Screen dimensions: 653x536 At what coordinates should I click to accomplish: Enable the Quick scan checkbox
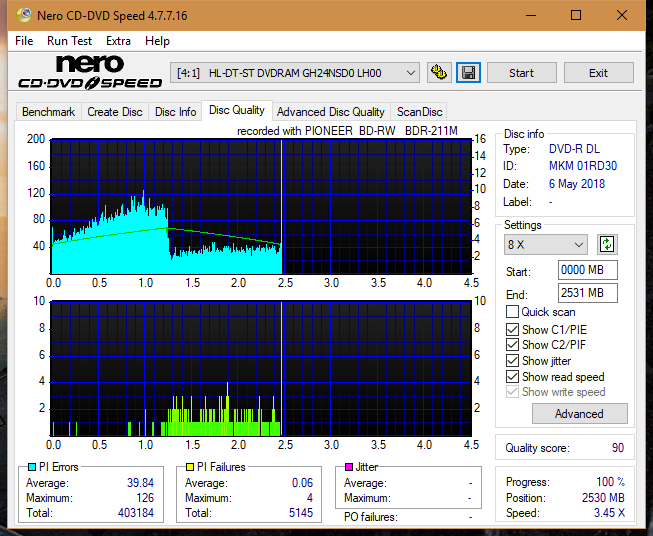[x=512, y=312]
